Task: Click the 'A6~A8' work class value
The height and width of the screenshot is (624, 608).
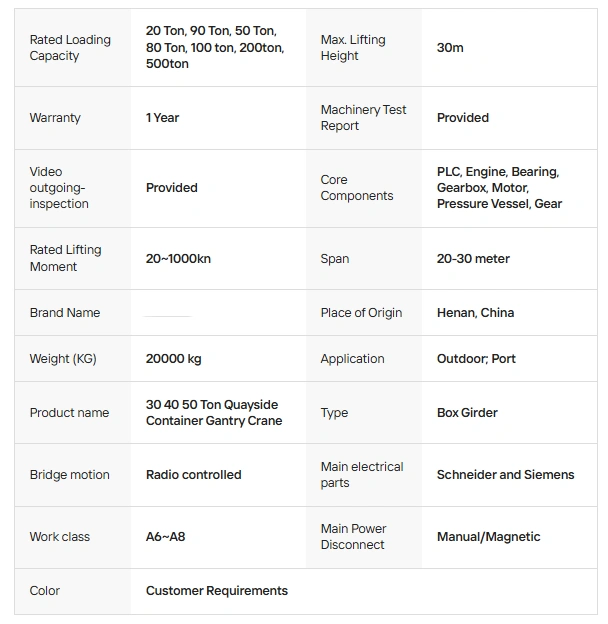Action: coord(166,537)
